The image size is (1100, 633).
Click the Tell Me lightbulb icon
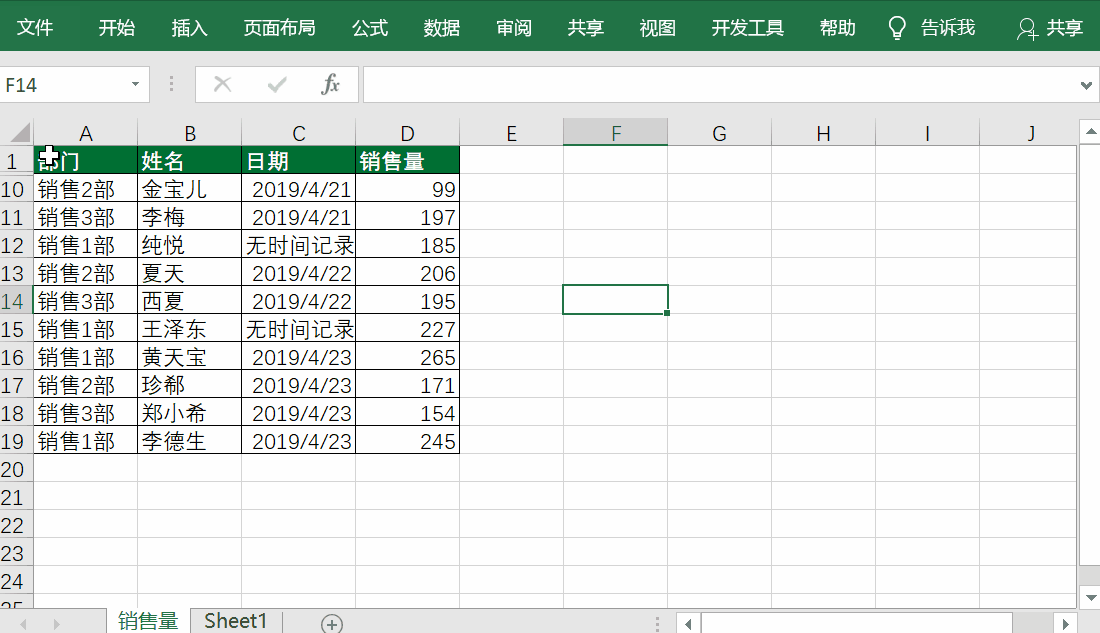[898, 27]
